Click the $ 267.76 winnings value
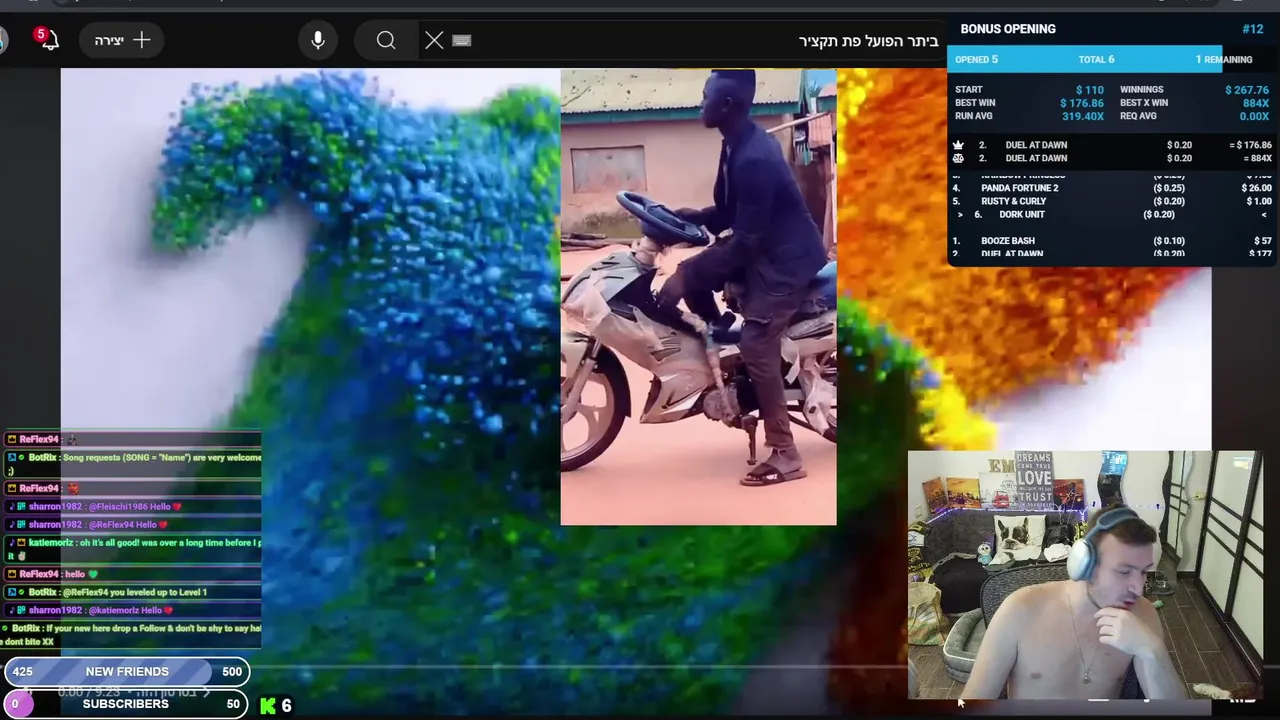This screenshot has width=1280, height=720. (1247, 90)
